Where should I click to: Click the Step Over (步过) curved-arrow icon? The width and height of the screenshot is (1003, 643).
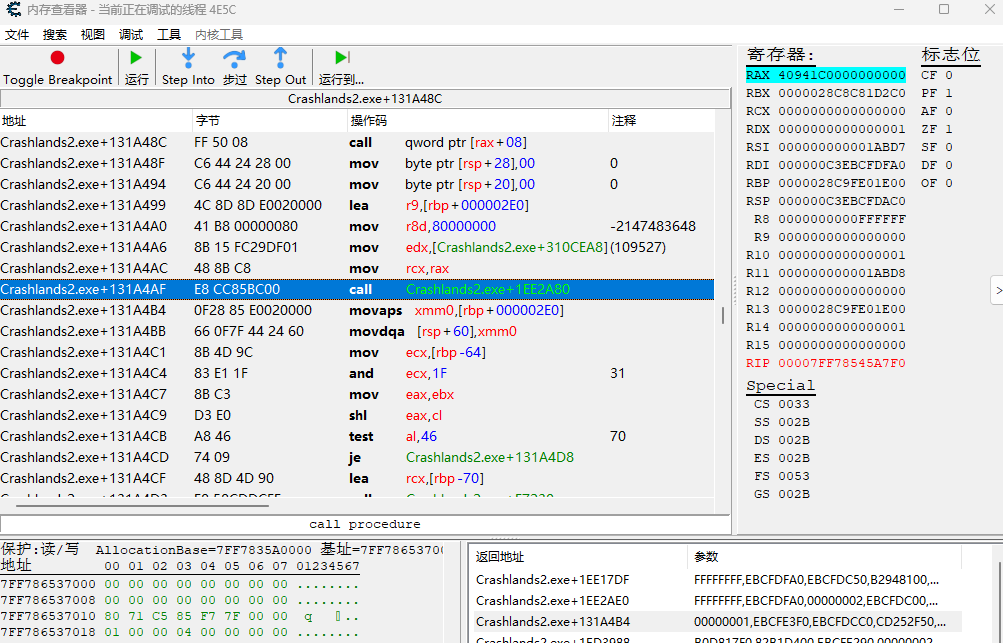point(234,59)
